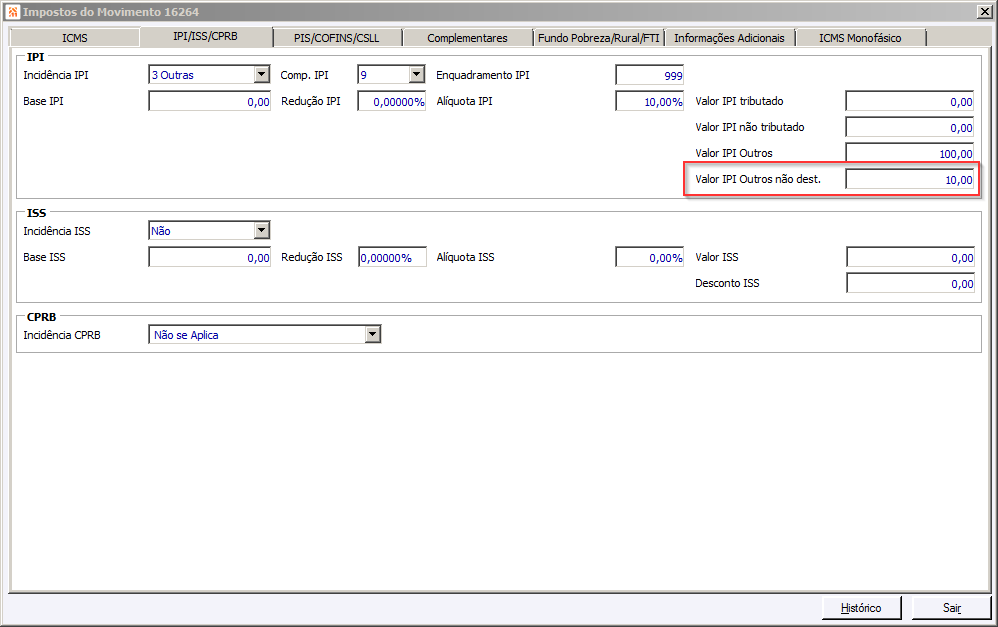Screen dimensions: 998x627
Task: Focus the Base IPI input field
Action: [x=209, y=101]
